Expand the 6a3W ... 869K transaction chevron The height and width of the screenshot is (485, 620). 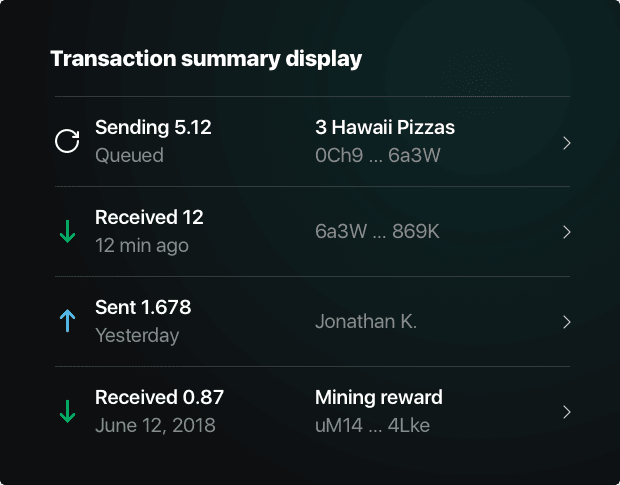pyautogui.click(x=567, y=232)
